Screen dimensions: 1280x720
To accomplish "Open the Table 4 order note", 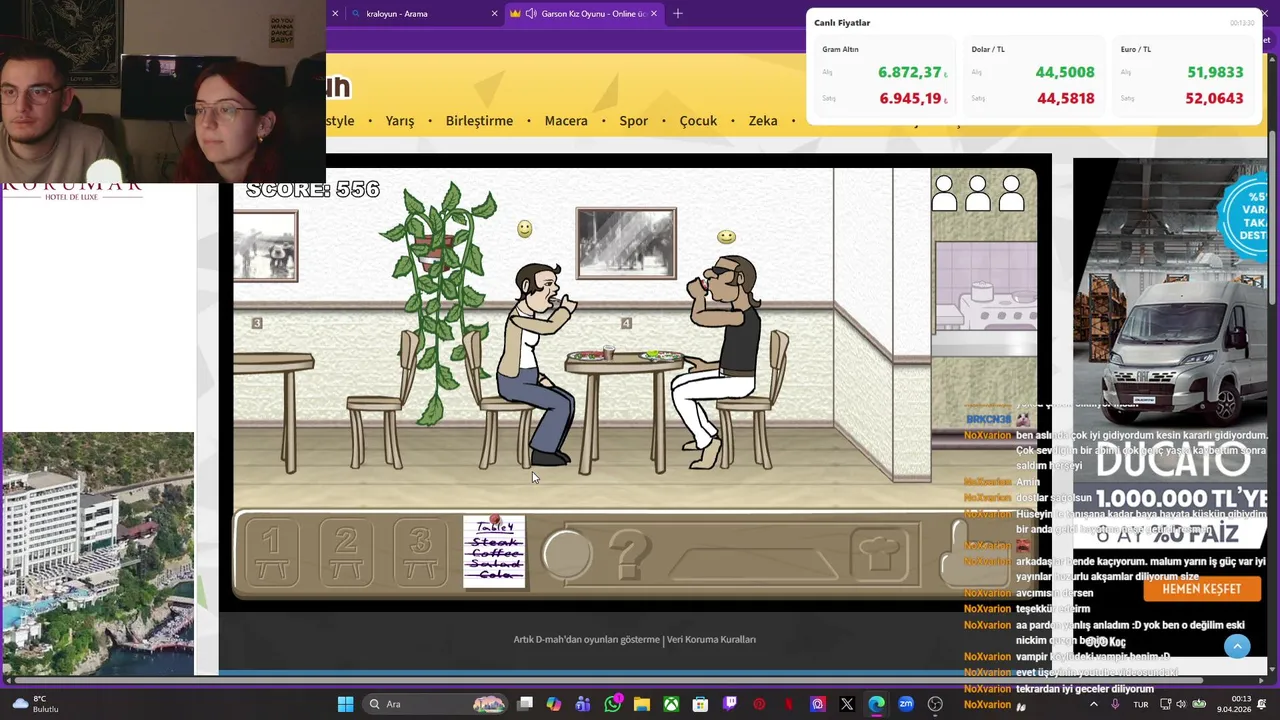I will click(x=494, y=551).
